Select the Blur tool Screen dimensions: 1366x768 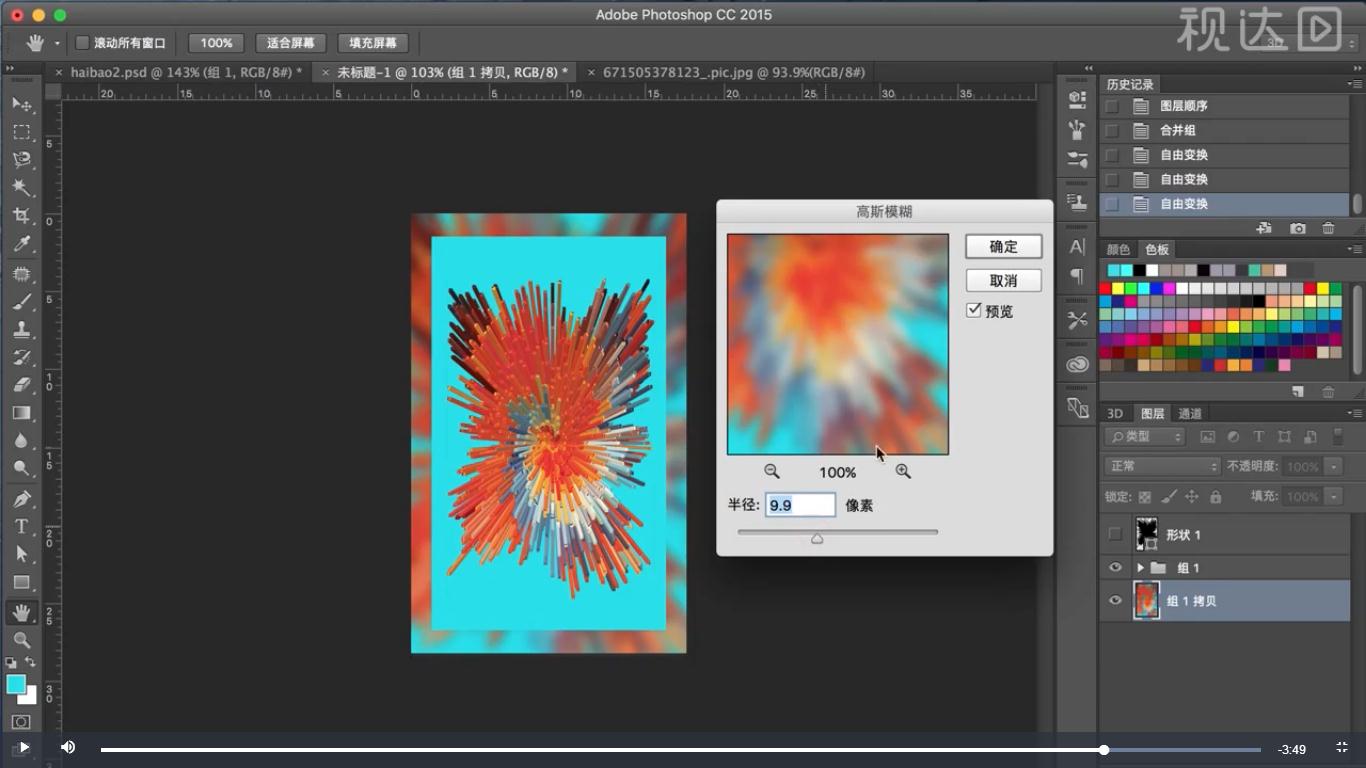(21, 441)
